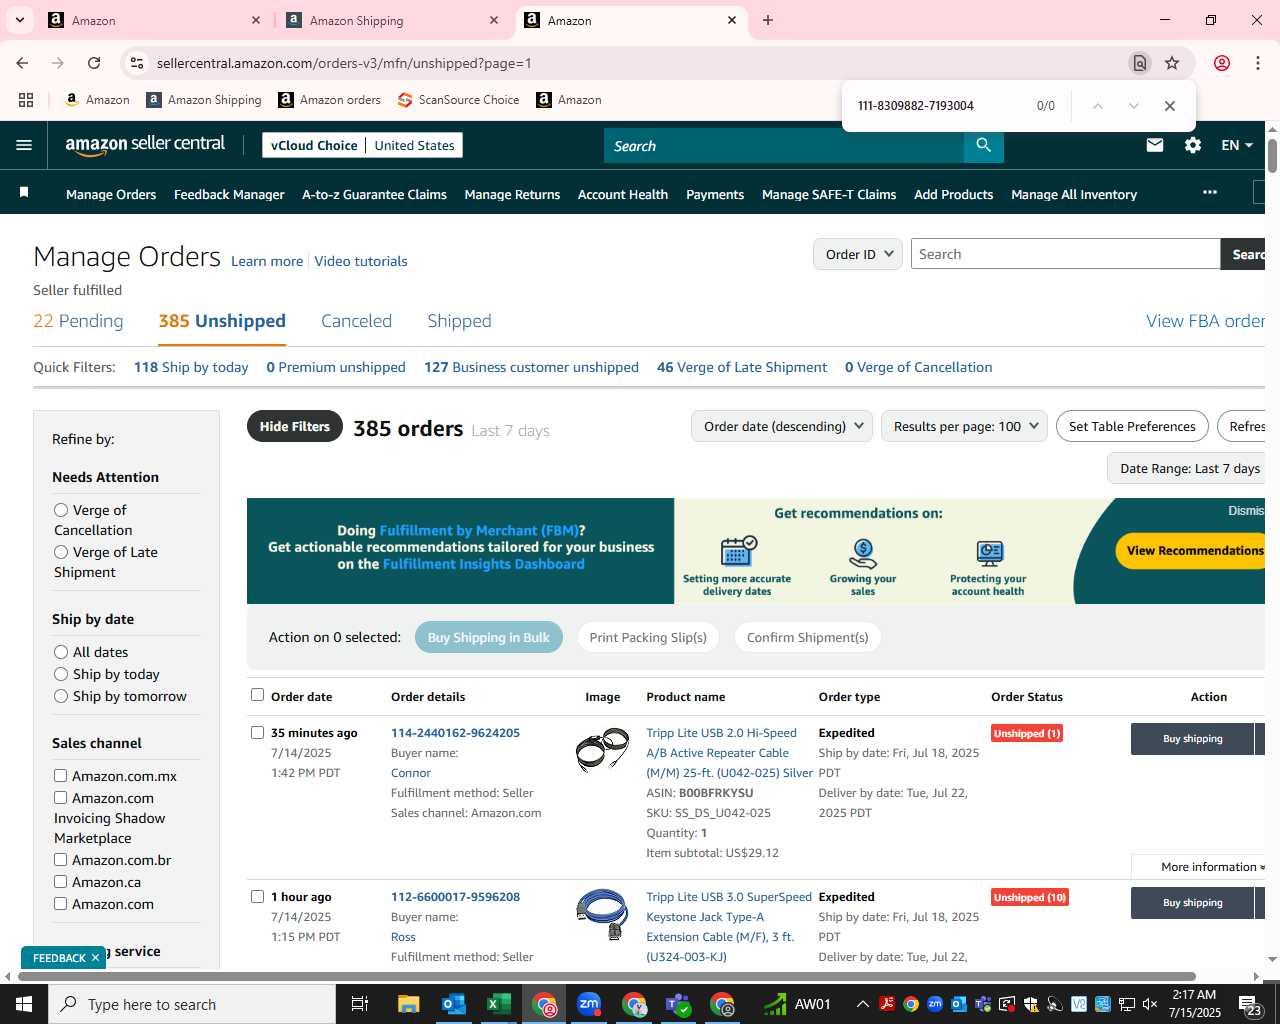Select order 114-2440162-9624205 checkbox
Screen dimensions: 1280x1024
point(258,733)
